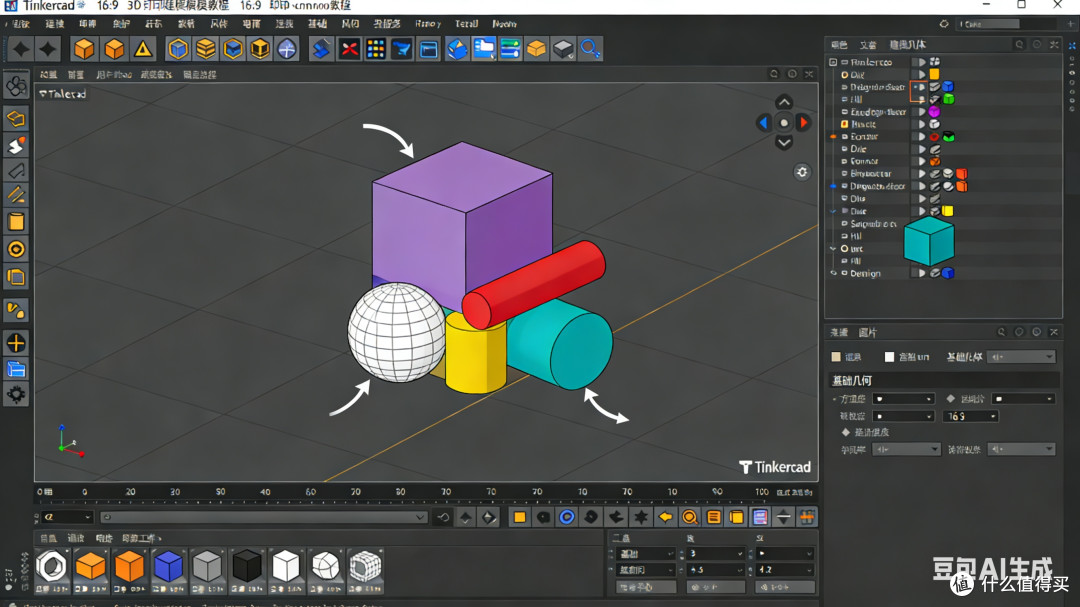This screenshot has height=607, width=1080.
Task: Pick the yellow ring target tool in sidebar
Action: point(16,249)
